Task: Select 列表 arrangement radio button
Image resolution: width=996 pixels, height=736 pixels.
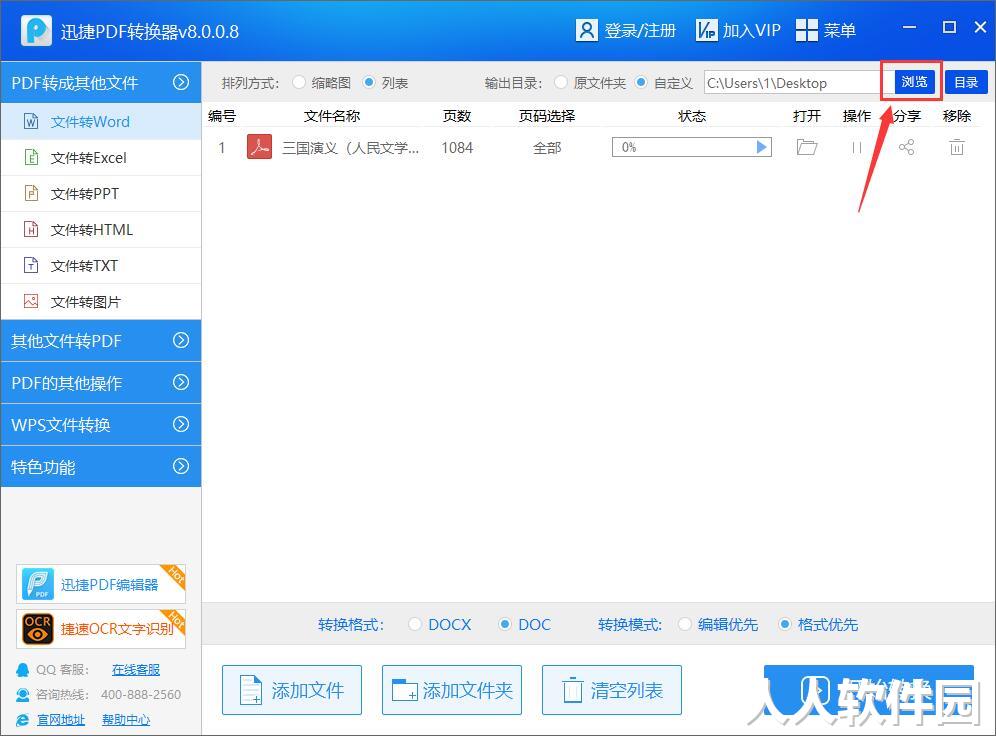Action: [x=369, y=83]
